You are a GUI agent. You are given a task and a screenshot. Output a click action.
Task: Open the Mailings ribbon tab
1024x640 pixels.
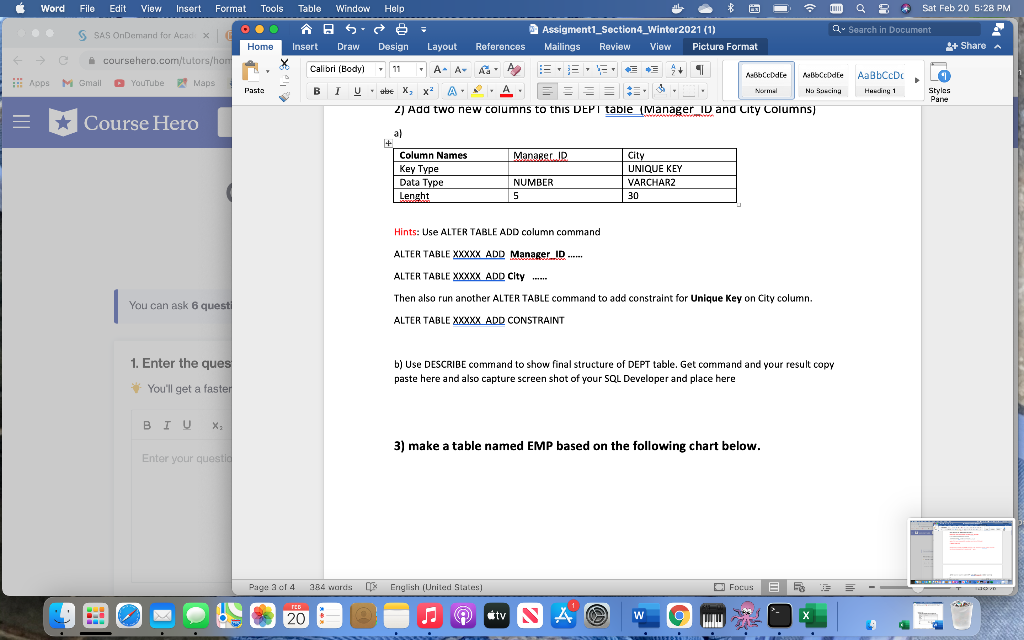[561, 45]
